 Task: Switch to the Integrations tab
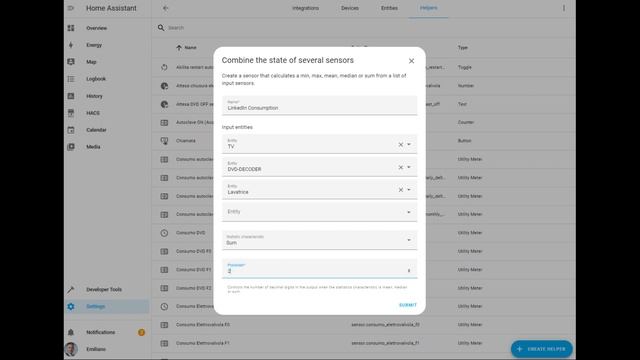pos(305,8)
